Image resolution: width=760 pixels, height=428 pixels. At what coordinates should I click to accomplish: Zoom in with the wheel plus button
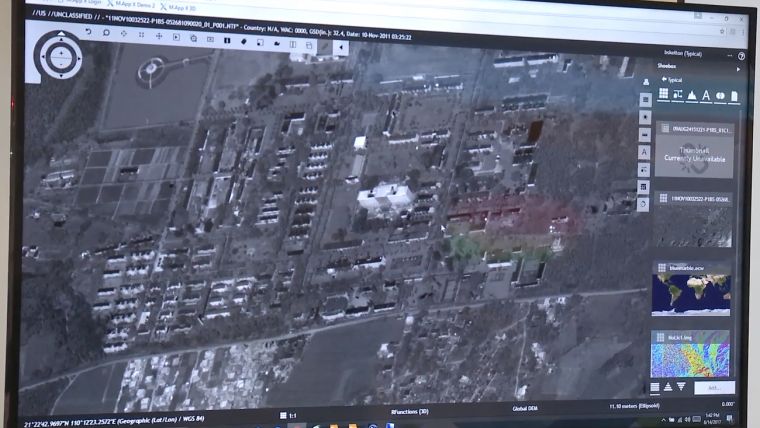click(x=61, y=51)
